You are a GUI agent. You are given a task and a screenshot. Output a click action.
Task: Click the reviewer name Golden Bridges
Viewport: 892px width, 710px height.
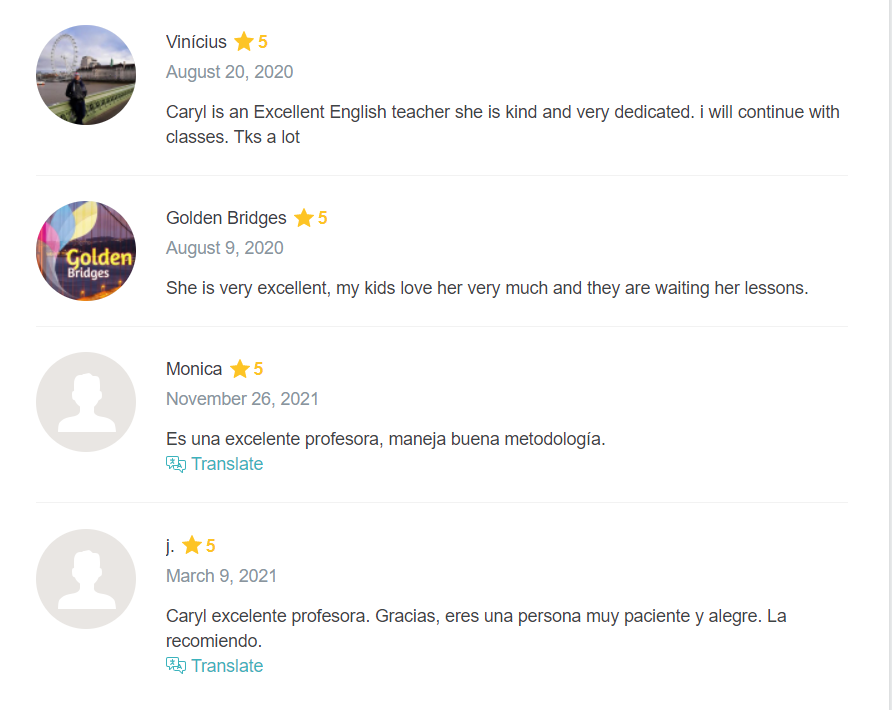click(226, 218)
